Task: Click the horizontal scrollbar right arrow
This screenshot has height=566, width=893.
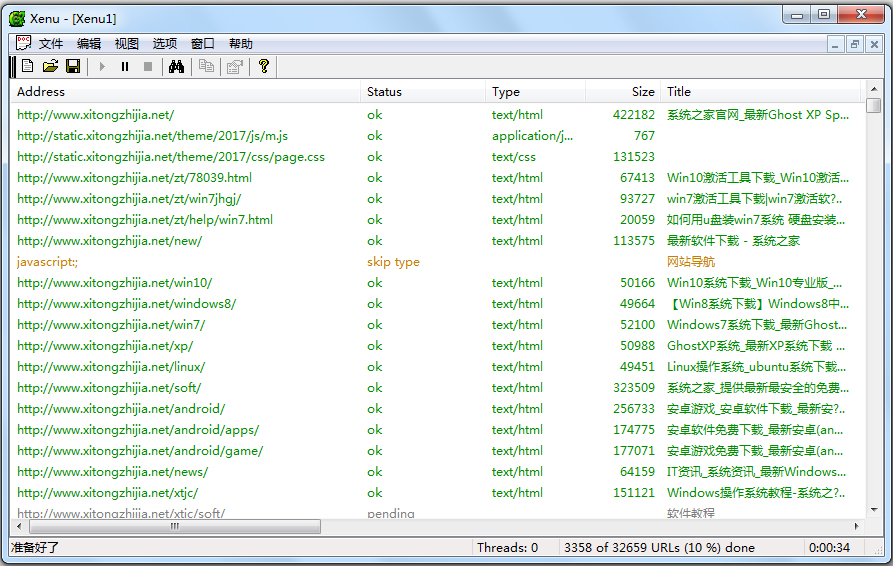Action: click(x=856, y=526)
